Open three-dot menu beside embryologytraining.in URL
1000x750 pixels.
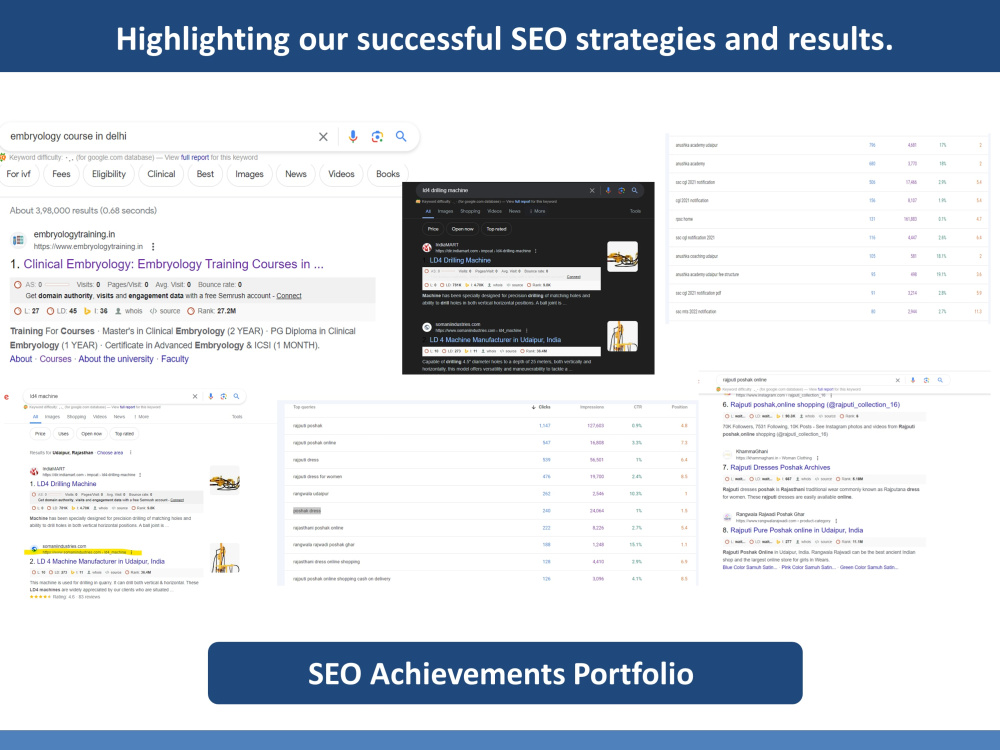pos(153,246)
